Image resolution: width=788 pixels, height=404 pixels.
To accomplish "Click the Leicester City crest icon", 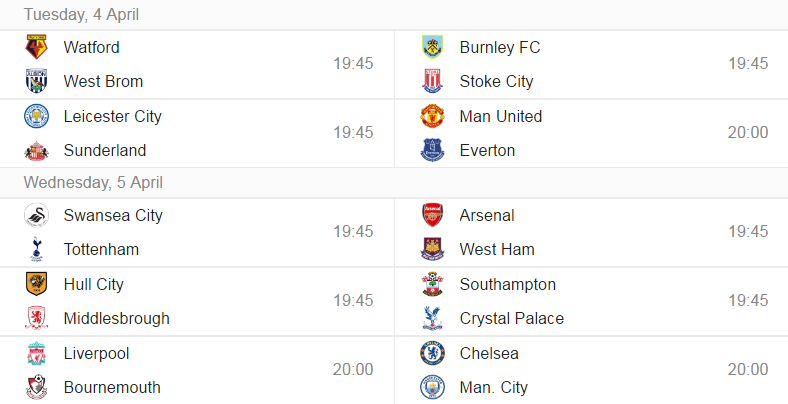I will point(37,116).
